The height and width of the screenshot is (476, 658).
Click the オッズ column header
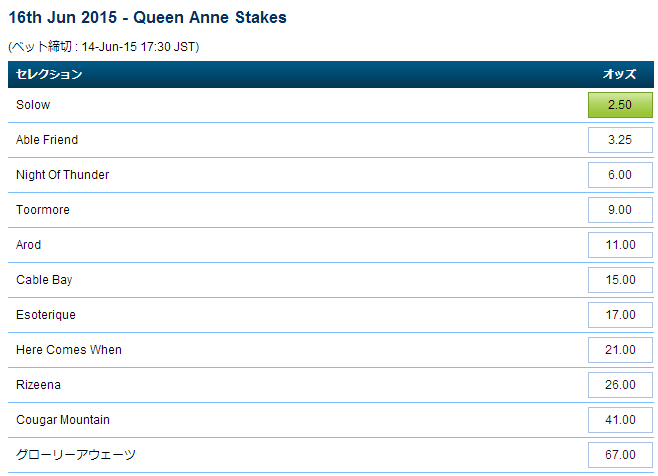(x=619, y=74)
